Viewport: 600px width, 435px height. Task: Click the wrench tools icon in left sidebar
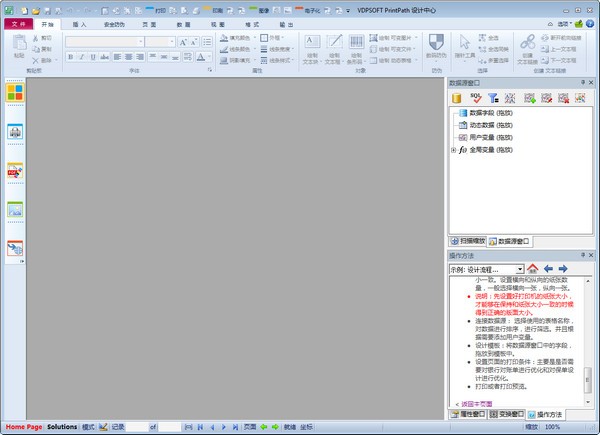[x=15, y=249]
